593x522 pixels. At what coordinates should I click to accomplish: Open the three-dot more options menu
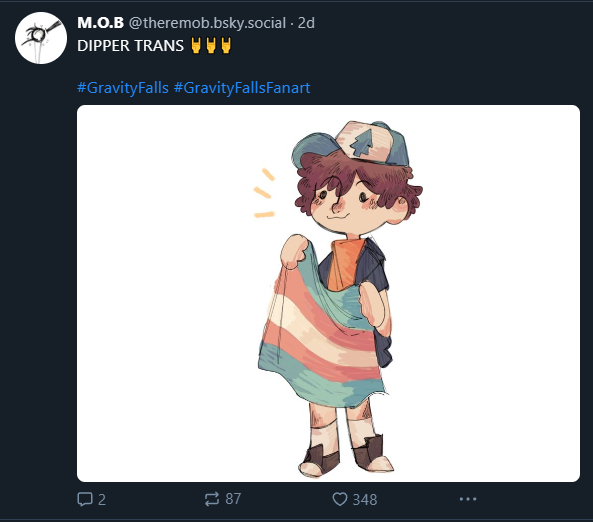pyautogui.click(x=468, y=499)
